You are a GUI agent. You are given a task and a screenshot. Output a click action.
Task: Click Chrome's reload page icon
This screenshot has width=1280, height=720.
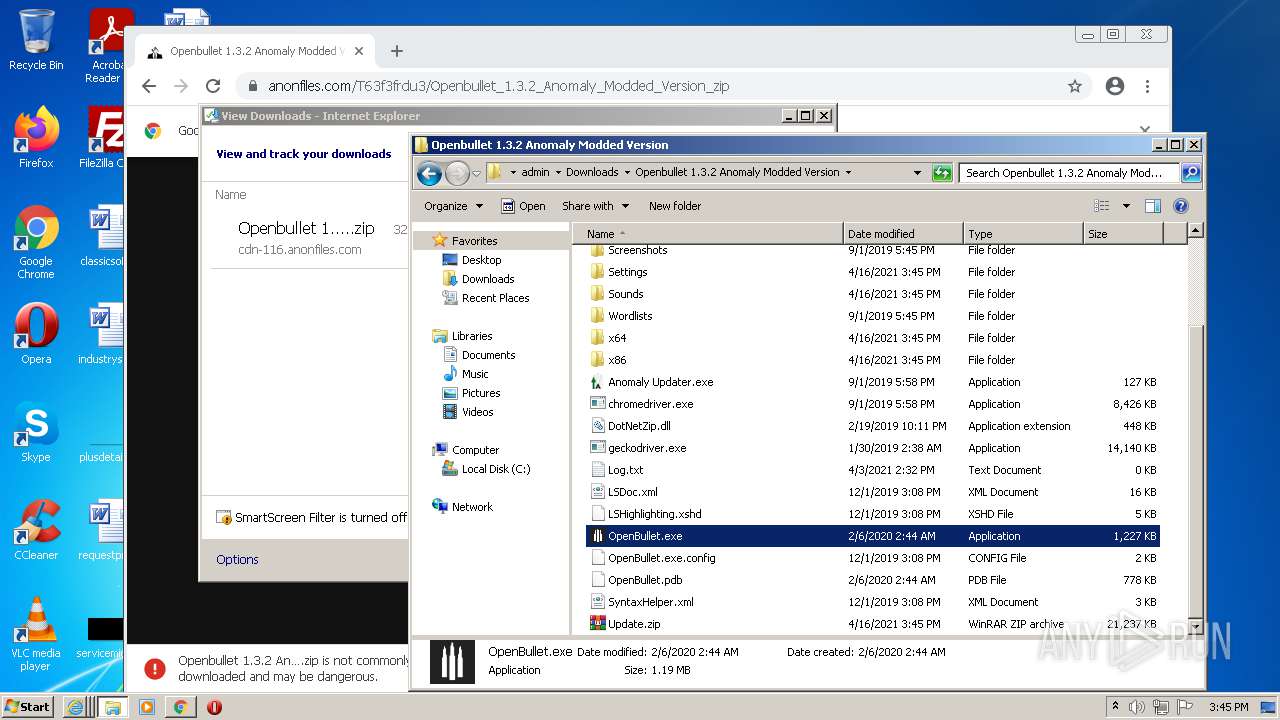point(213,86)
